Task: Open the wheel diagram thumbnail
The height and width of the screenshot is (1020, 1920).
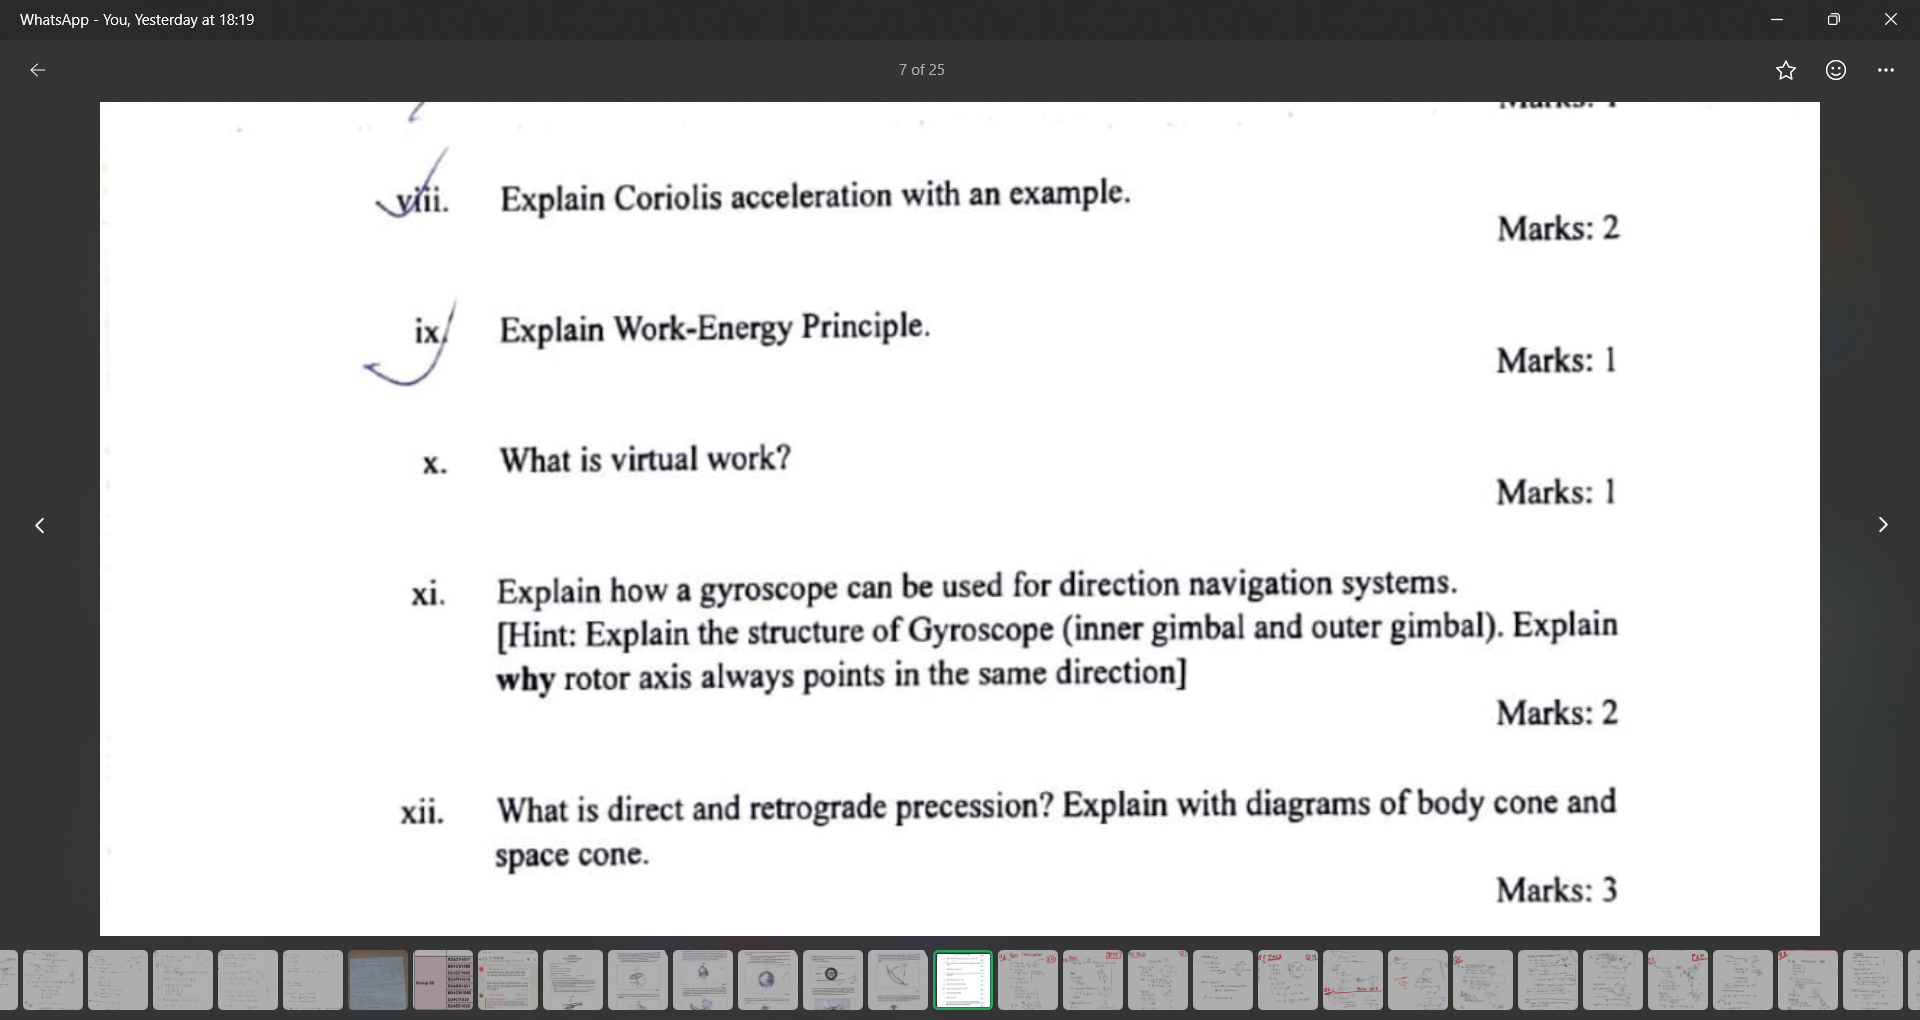Action: [833, 980]
